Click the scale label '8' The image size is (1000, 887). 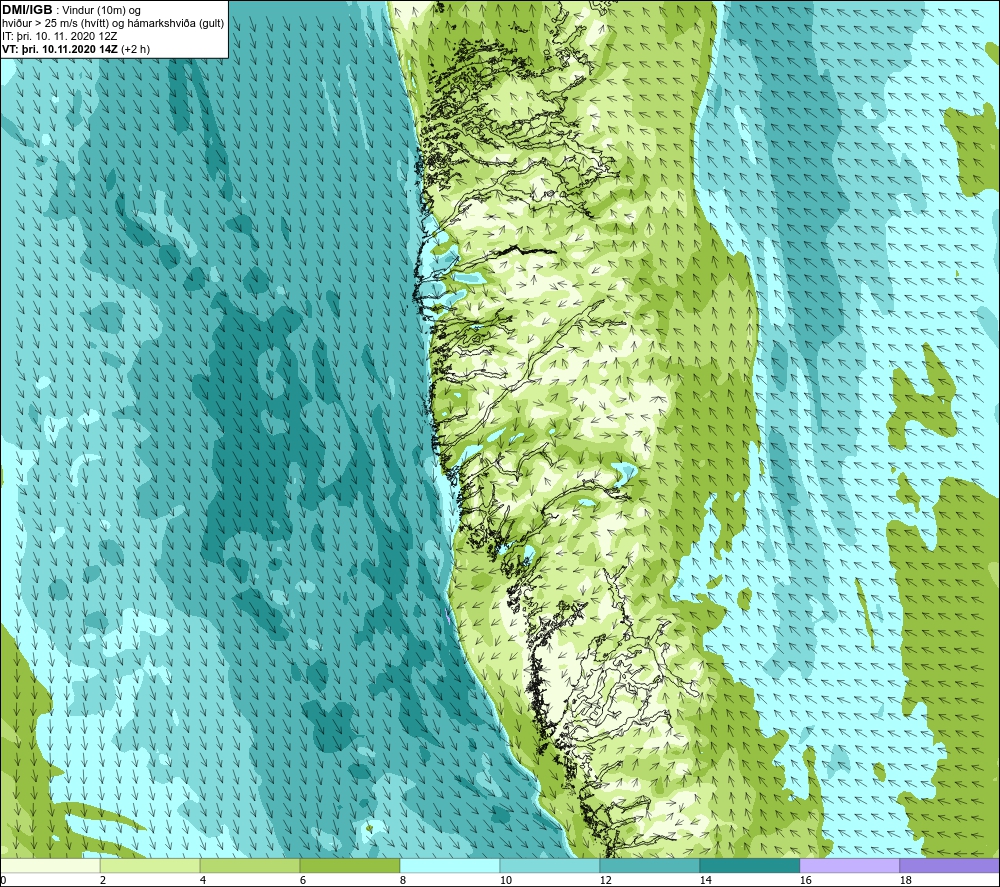(x=402, y=880)
